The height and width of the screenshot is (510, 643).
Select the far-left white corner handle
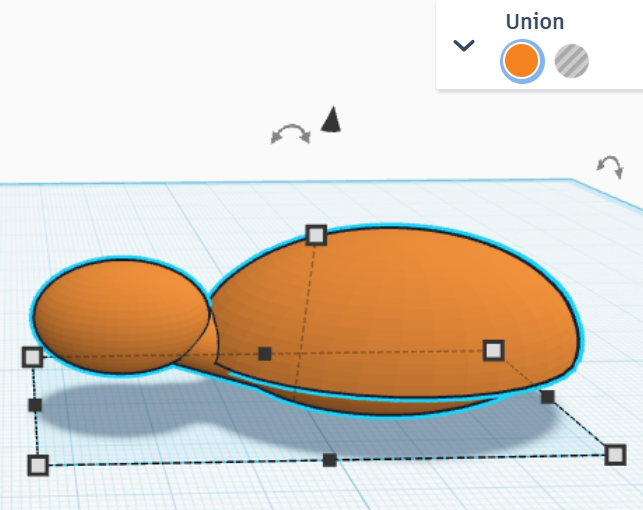(32, 356)
